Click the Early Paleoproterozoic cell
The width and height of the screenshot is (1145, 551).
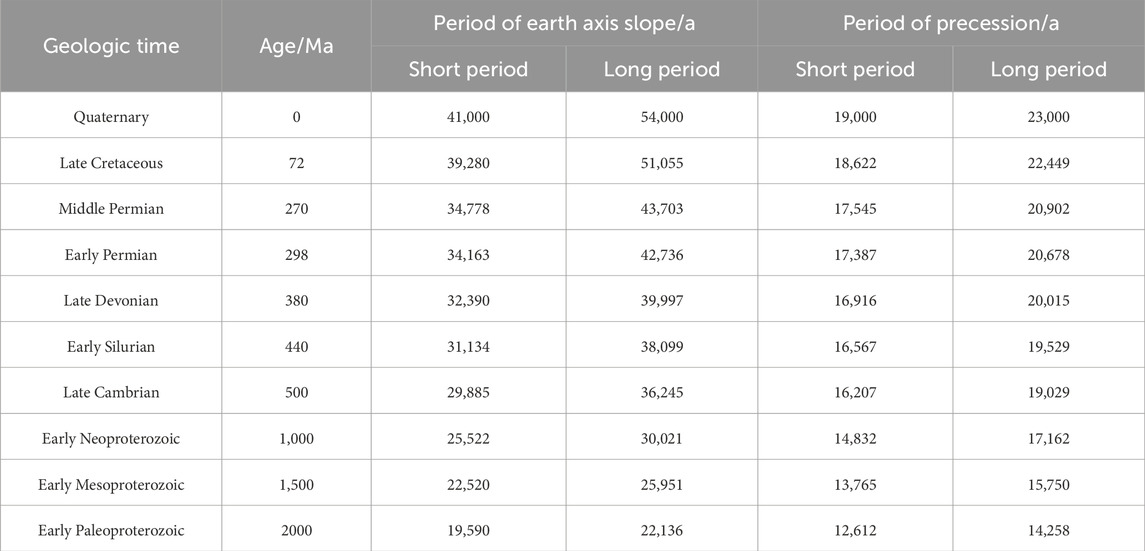111,531
